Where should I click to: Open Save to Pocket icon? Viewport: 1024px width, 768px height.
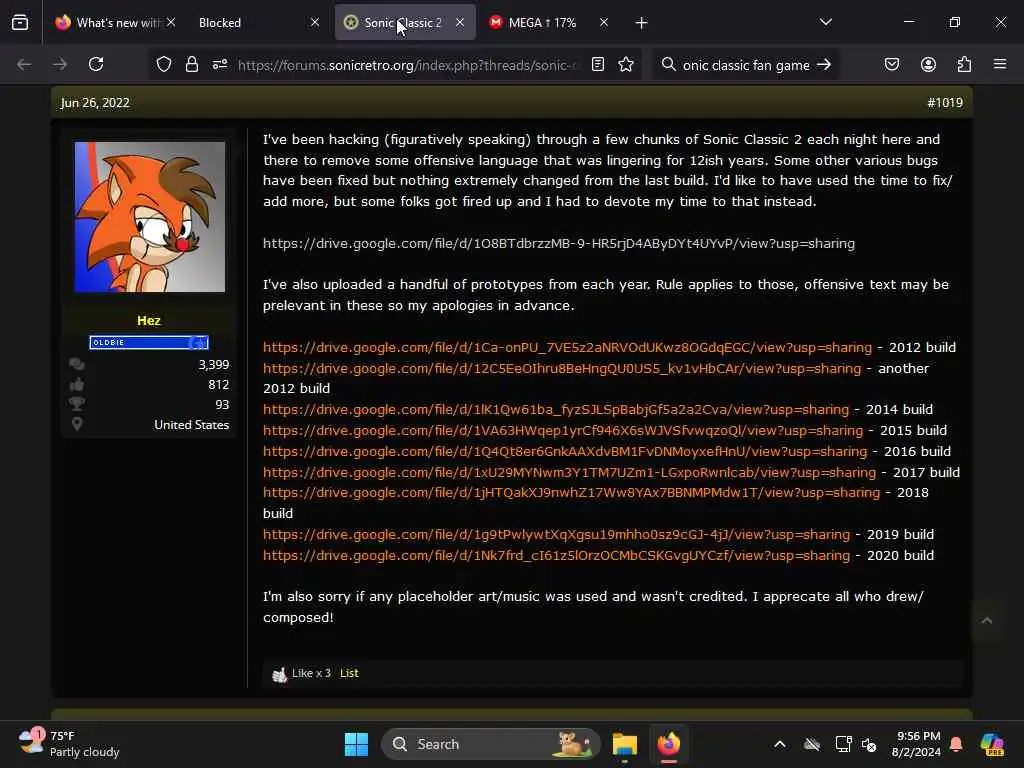pos(891,64)
